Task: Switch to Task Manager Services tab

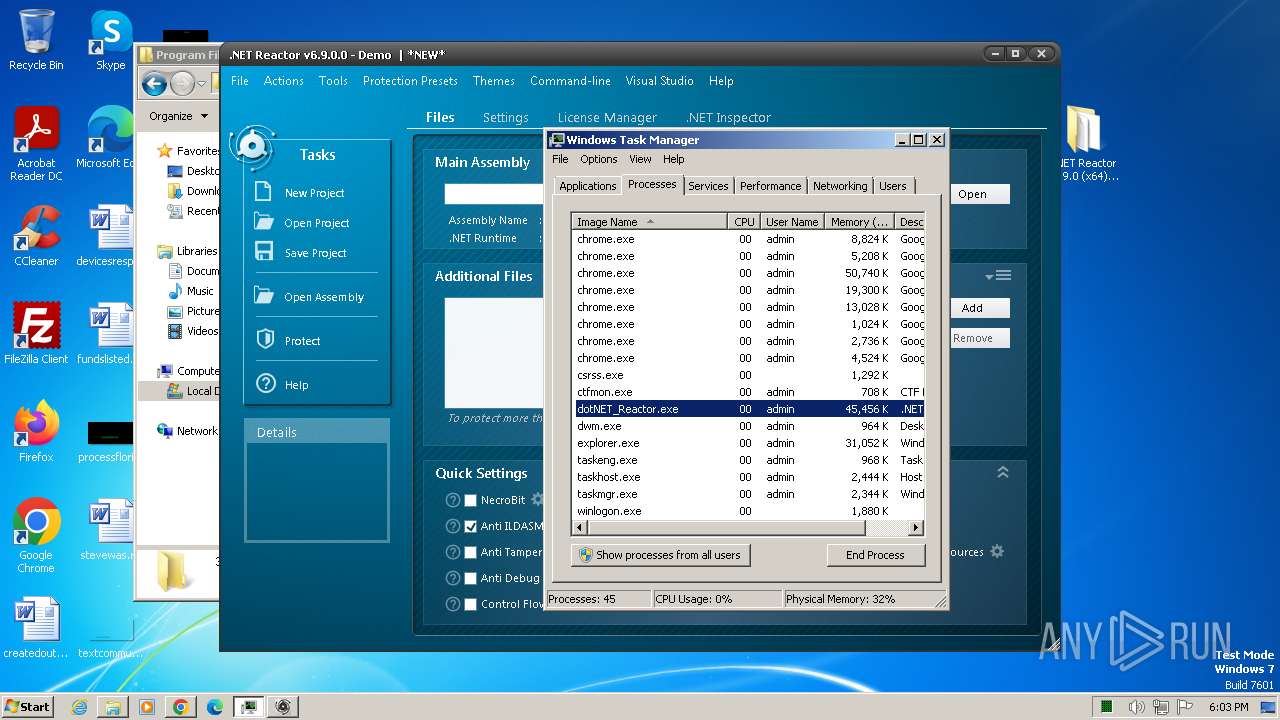Action: pyautogui.click(x=708, y=186)
